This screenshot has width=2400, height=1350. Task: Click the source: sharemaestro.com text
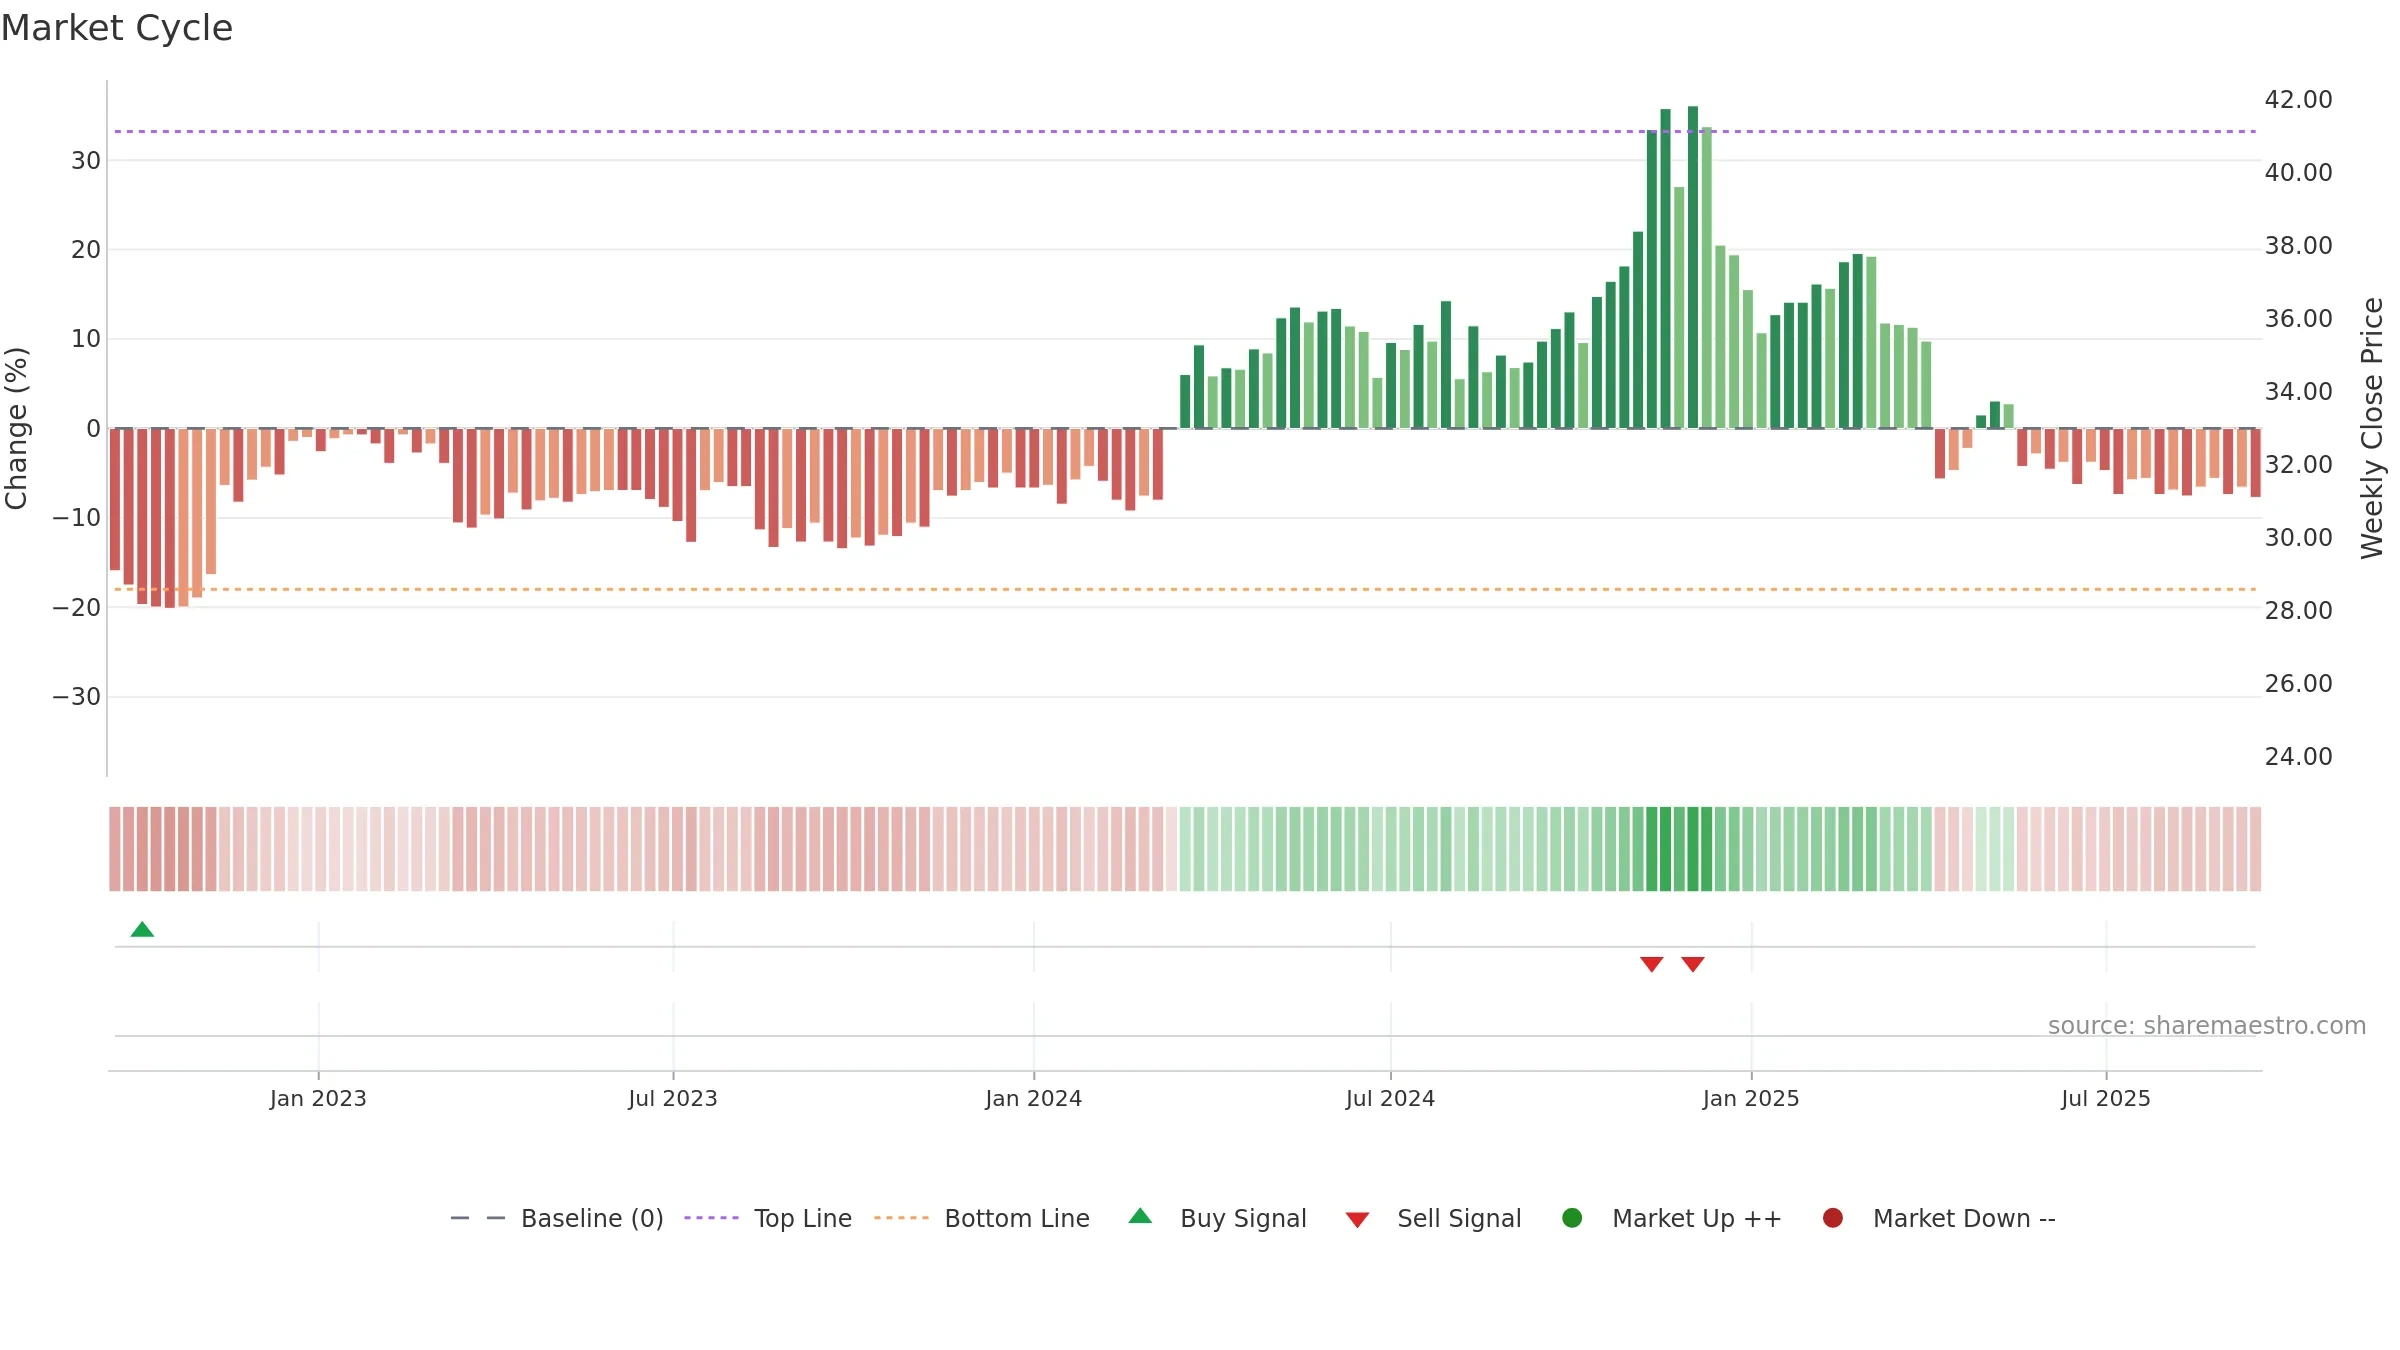(2207, 1026)
